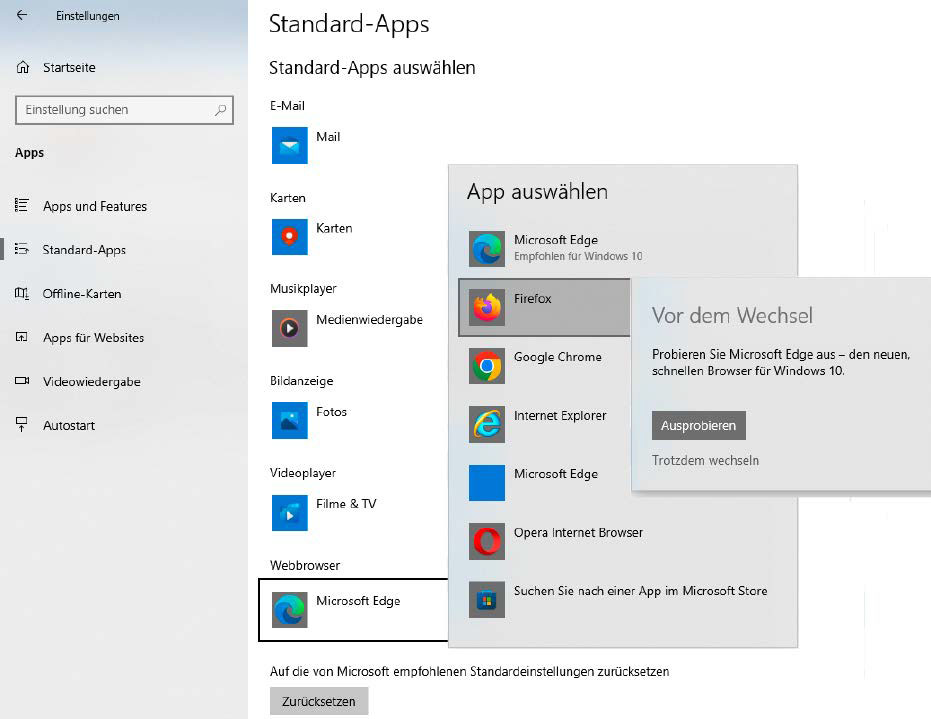Click the Startseite home icon
931x719 pixels.
coord(23,67)
